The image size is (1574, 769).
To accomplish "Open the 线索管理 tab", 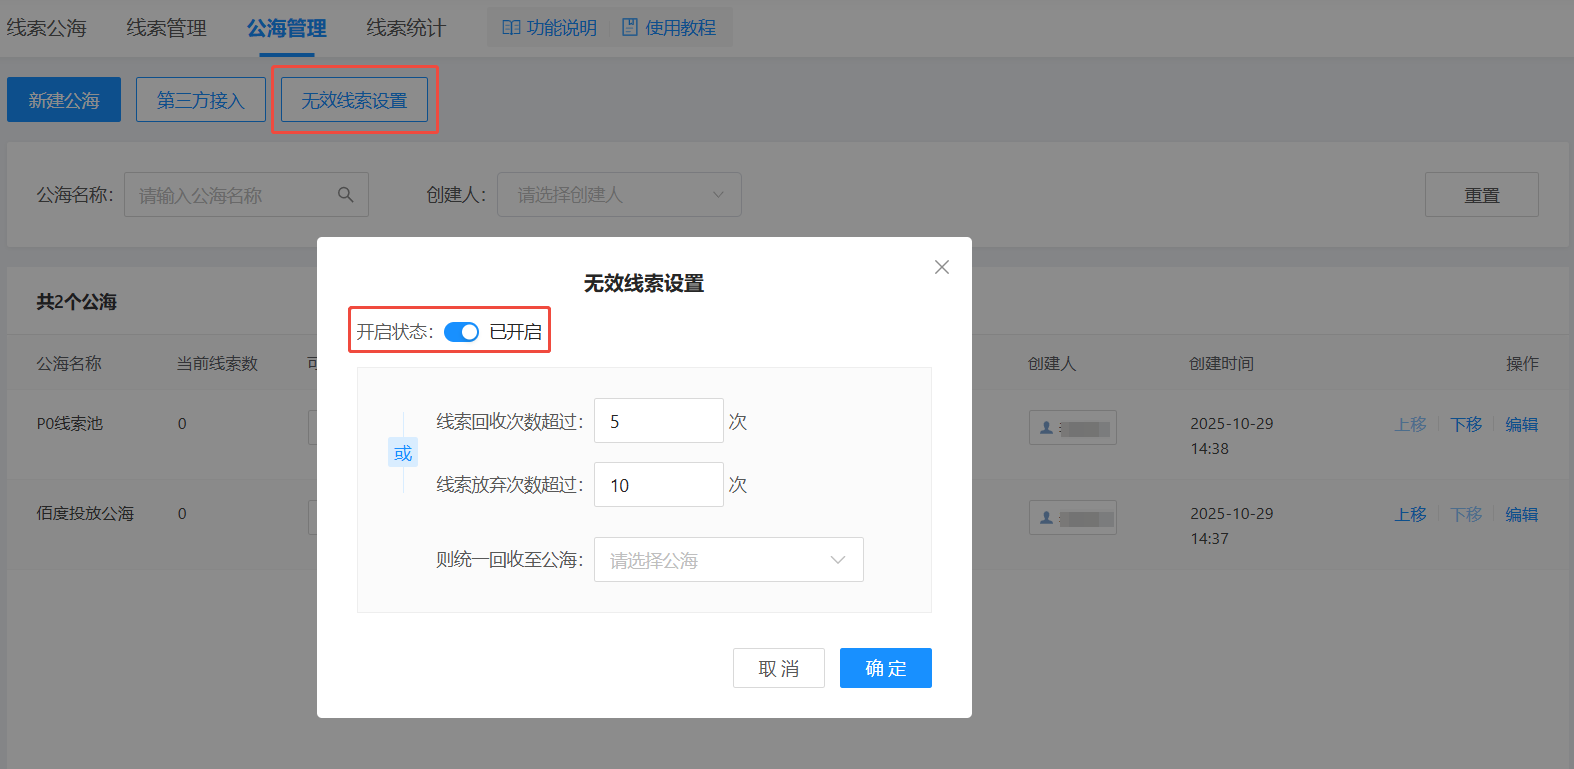I will [x=167, y=28].
